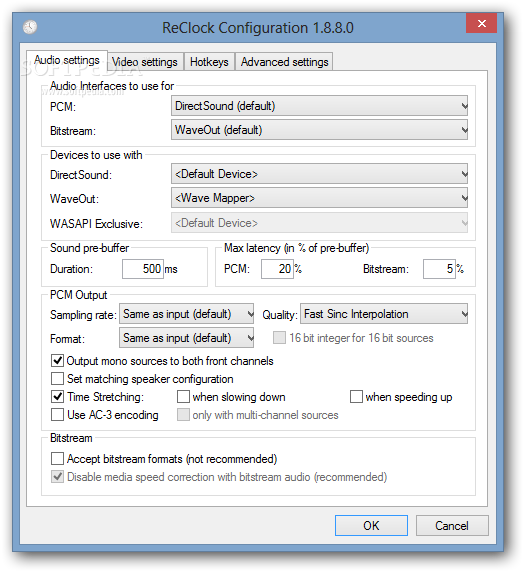Open the DirectSound device dropdown
524x572 pixels.
click(319, 174)
